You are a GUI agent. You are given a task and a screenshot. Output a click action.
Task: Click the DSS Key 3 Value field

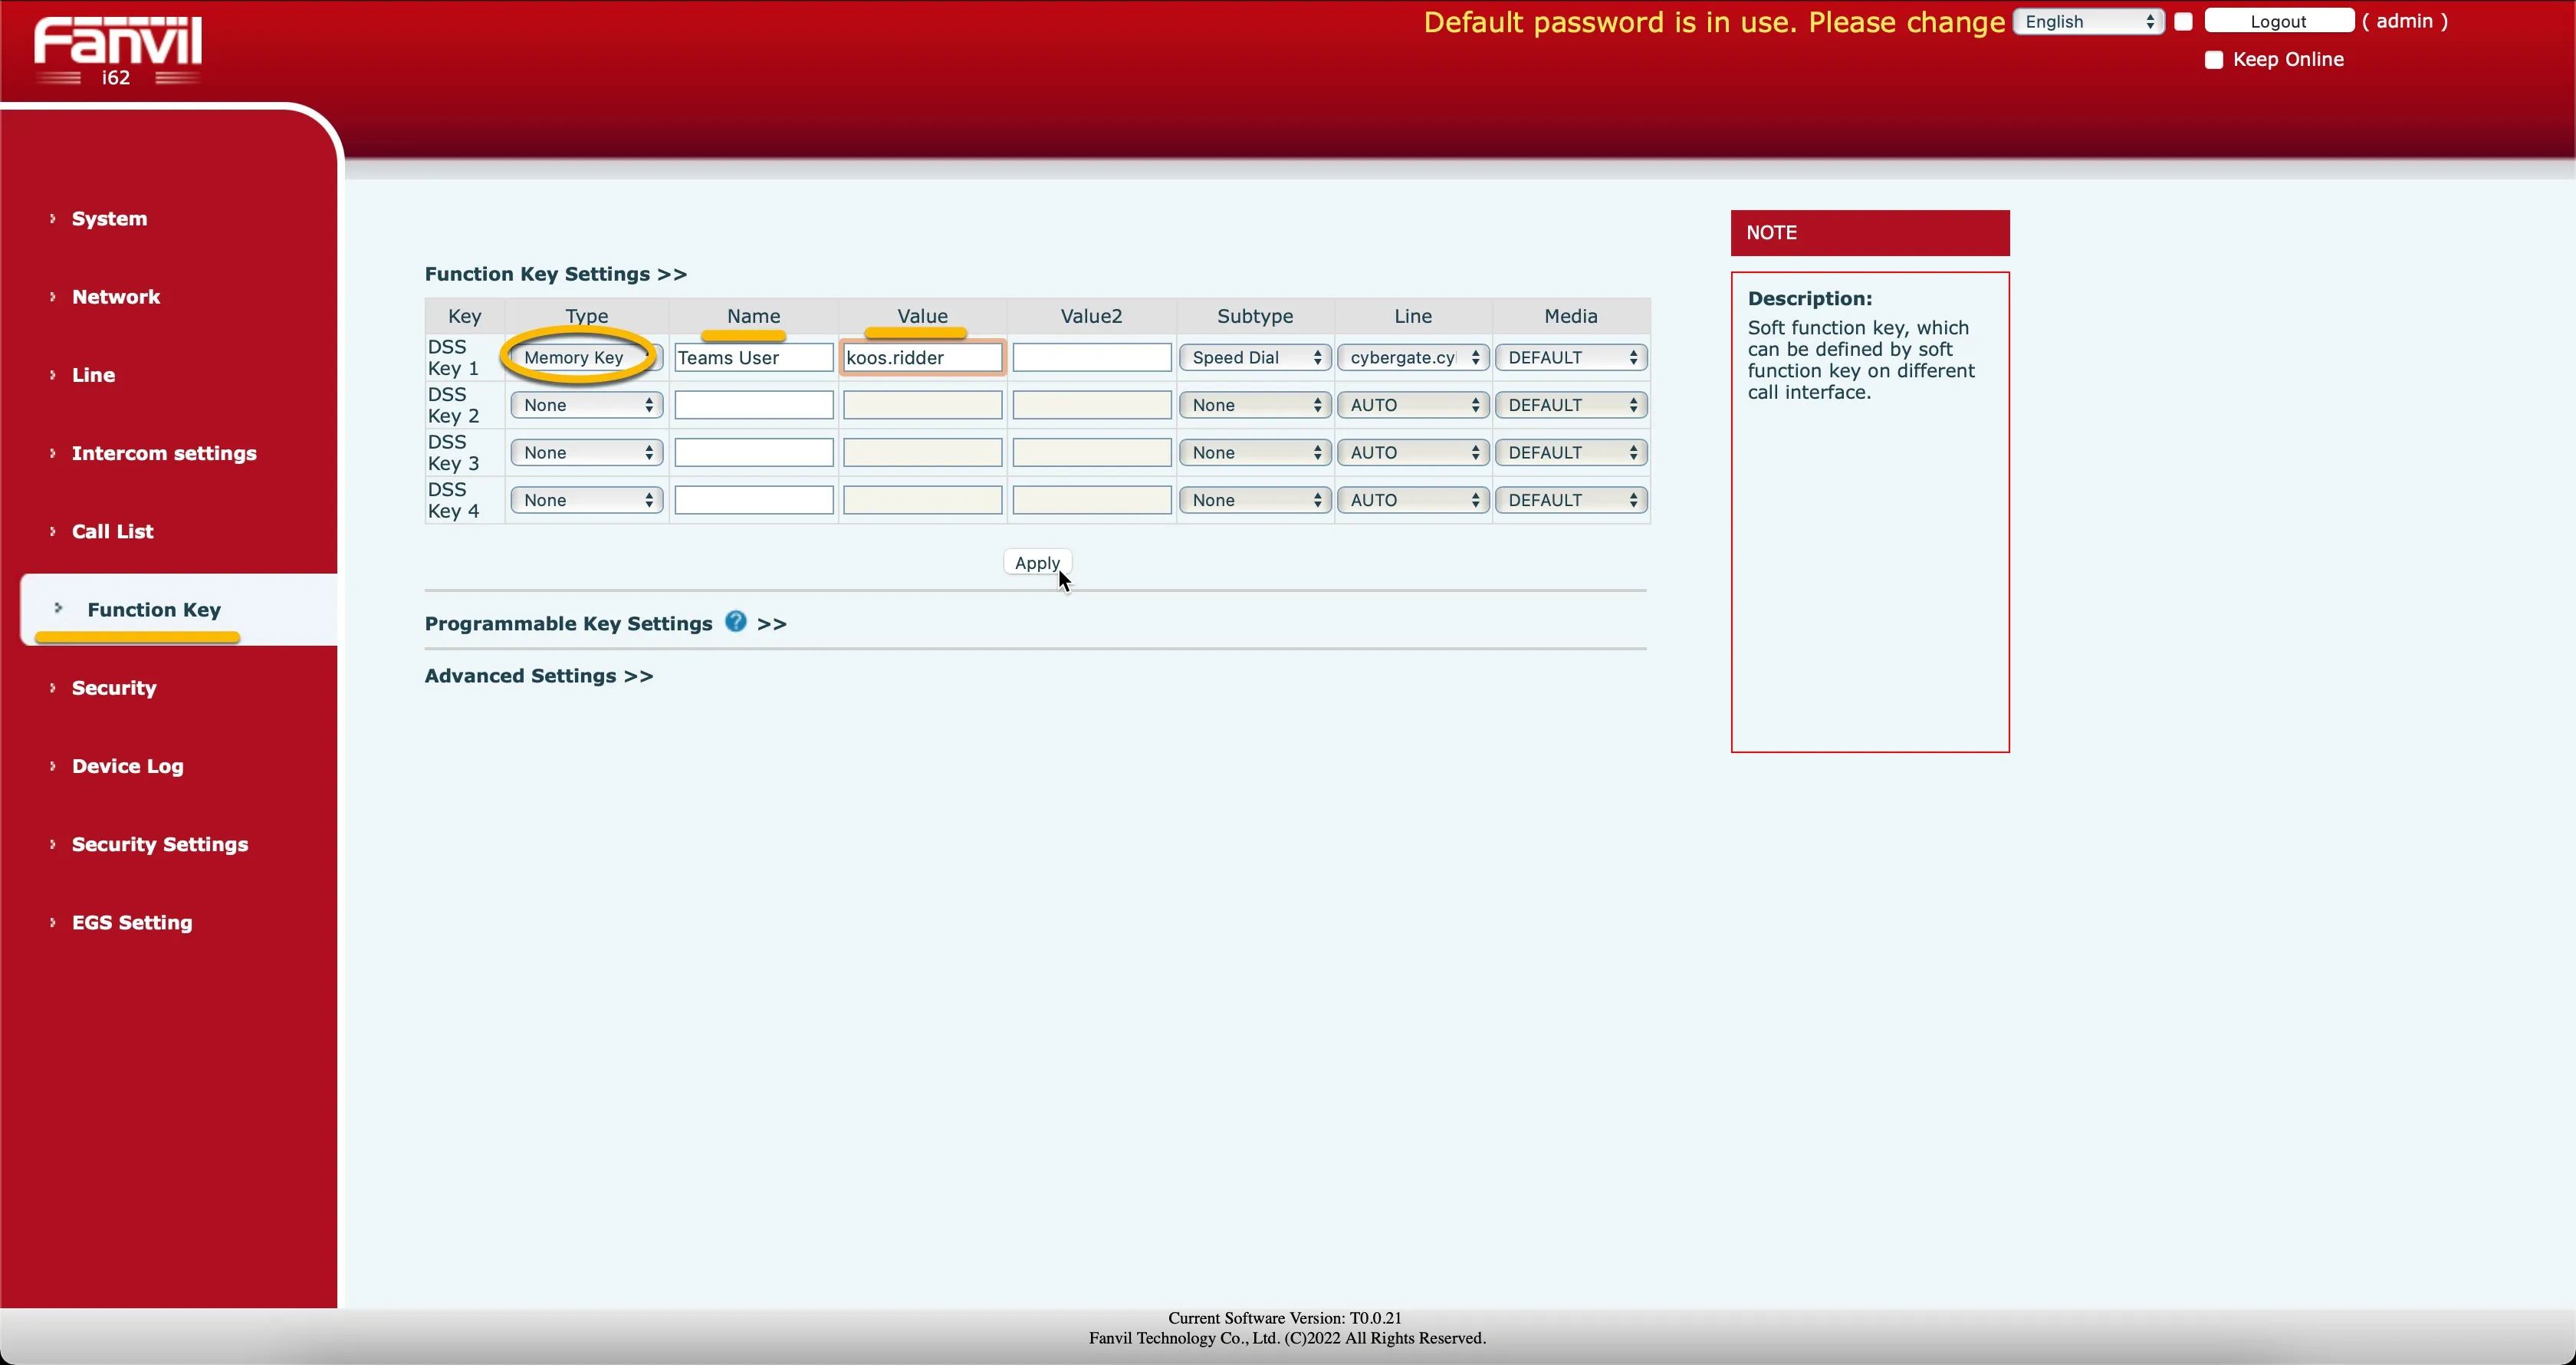point(922,452)
